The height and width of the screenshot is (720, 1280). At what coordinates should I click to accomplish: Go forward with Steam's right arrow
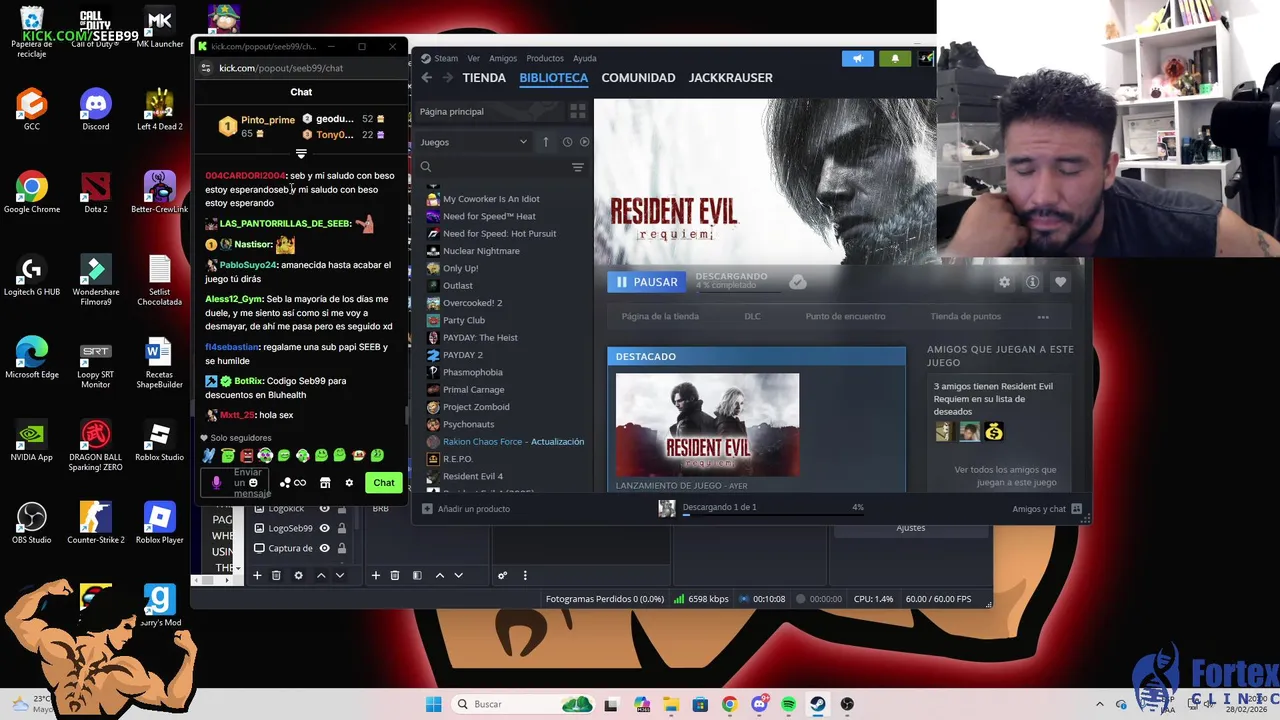[447, 77]
